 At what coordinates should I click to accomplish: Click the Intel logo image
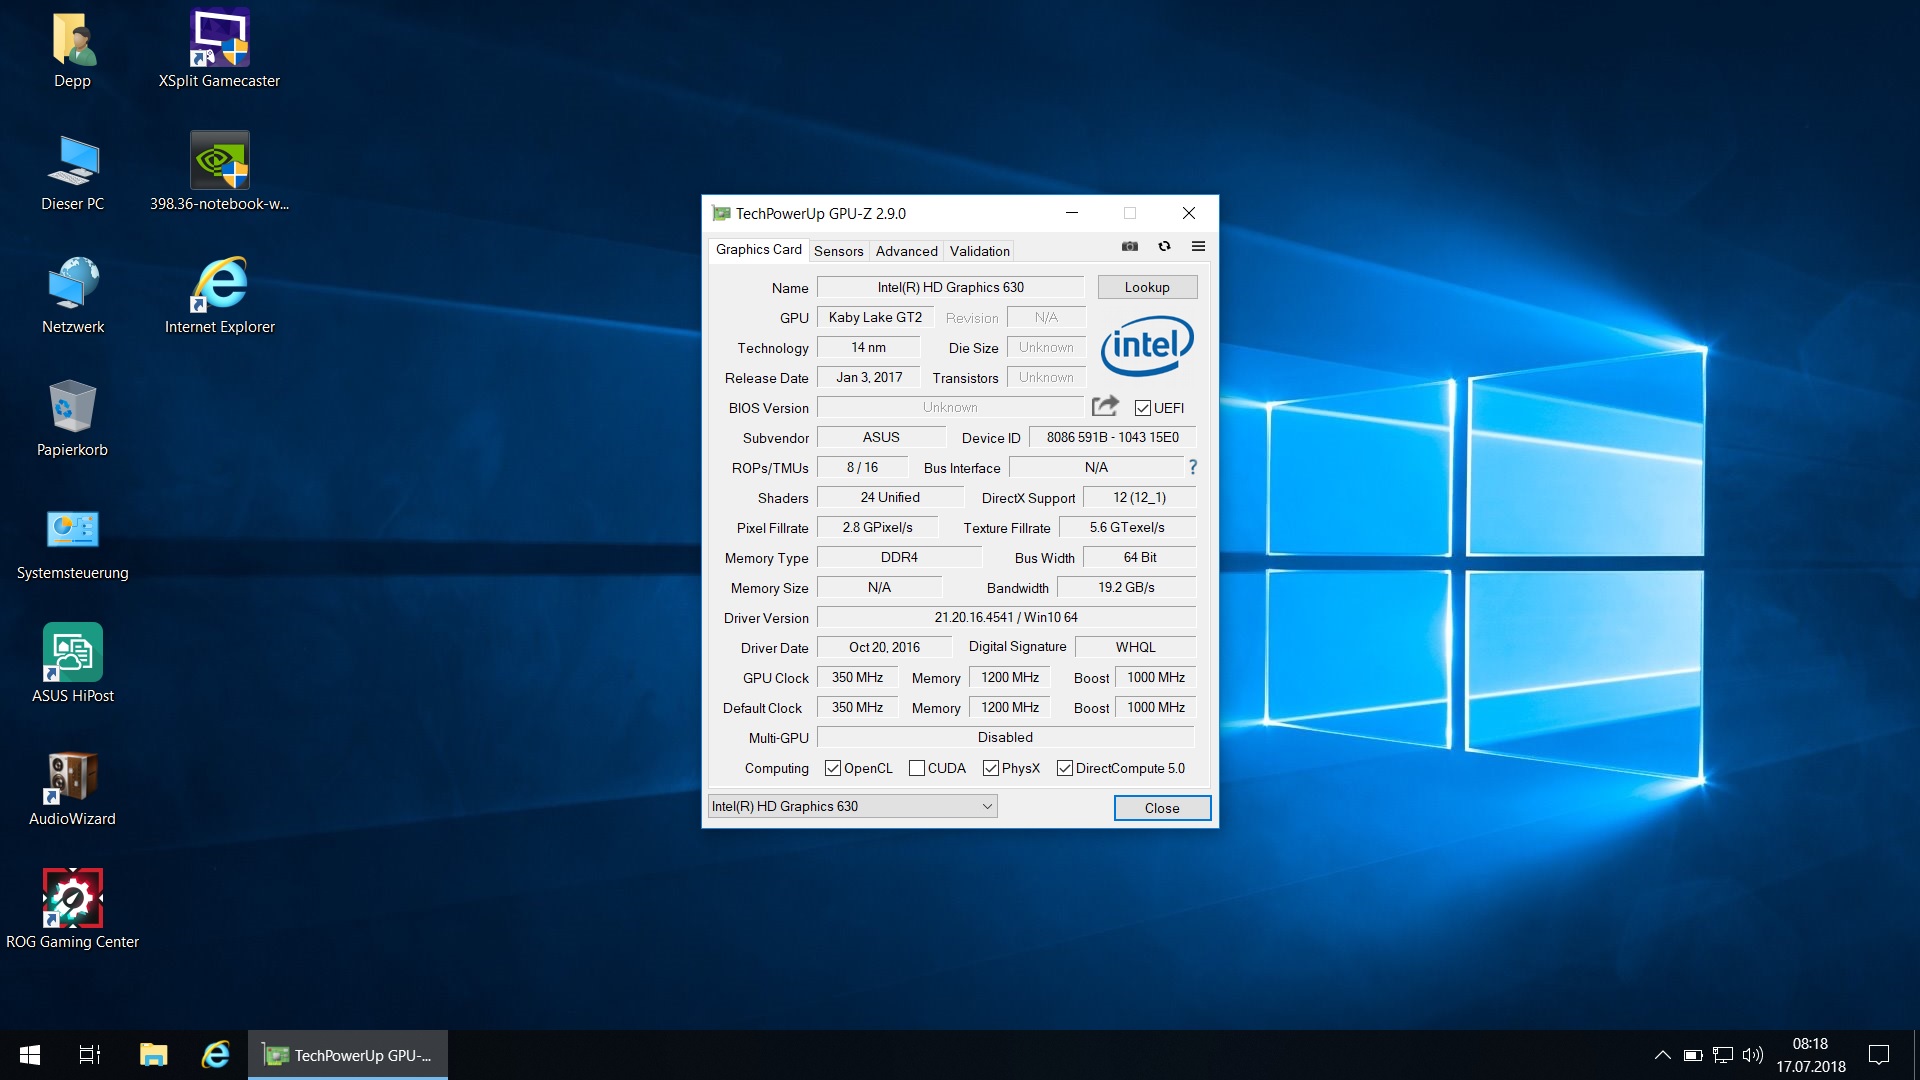1147,346
